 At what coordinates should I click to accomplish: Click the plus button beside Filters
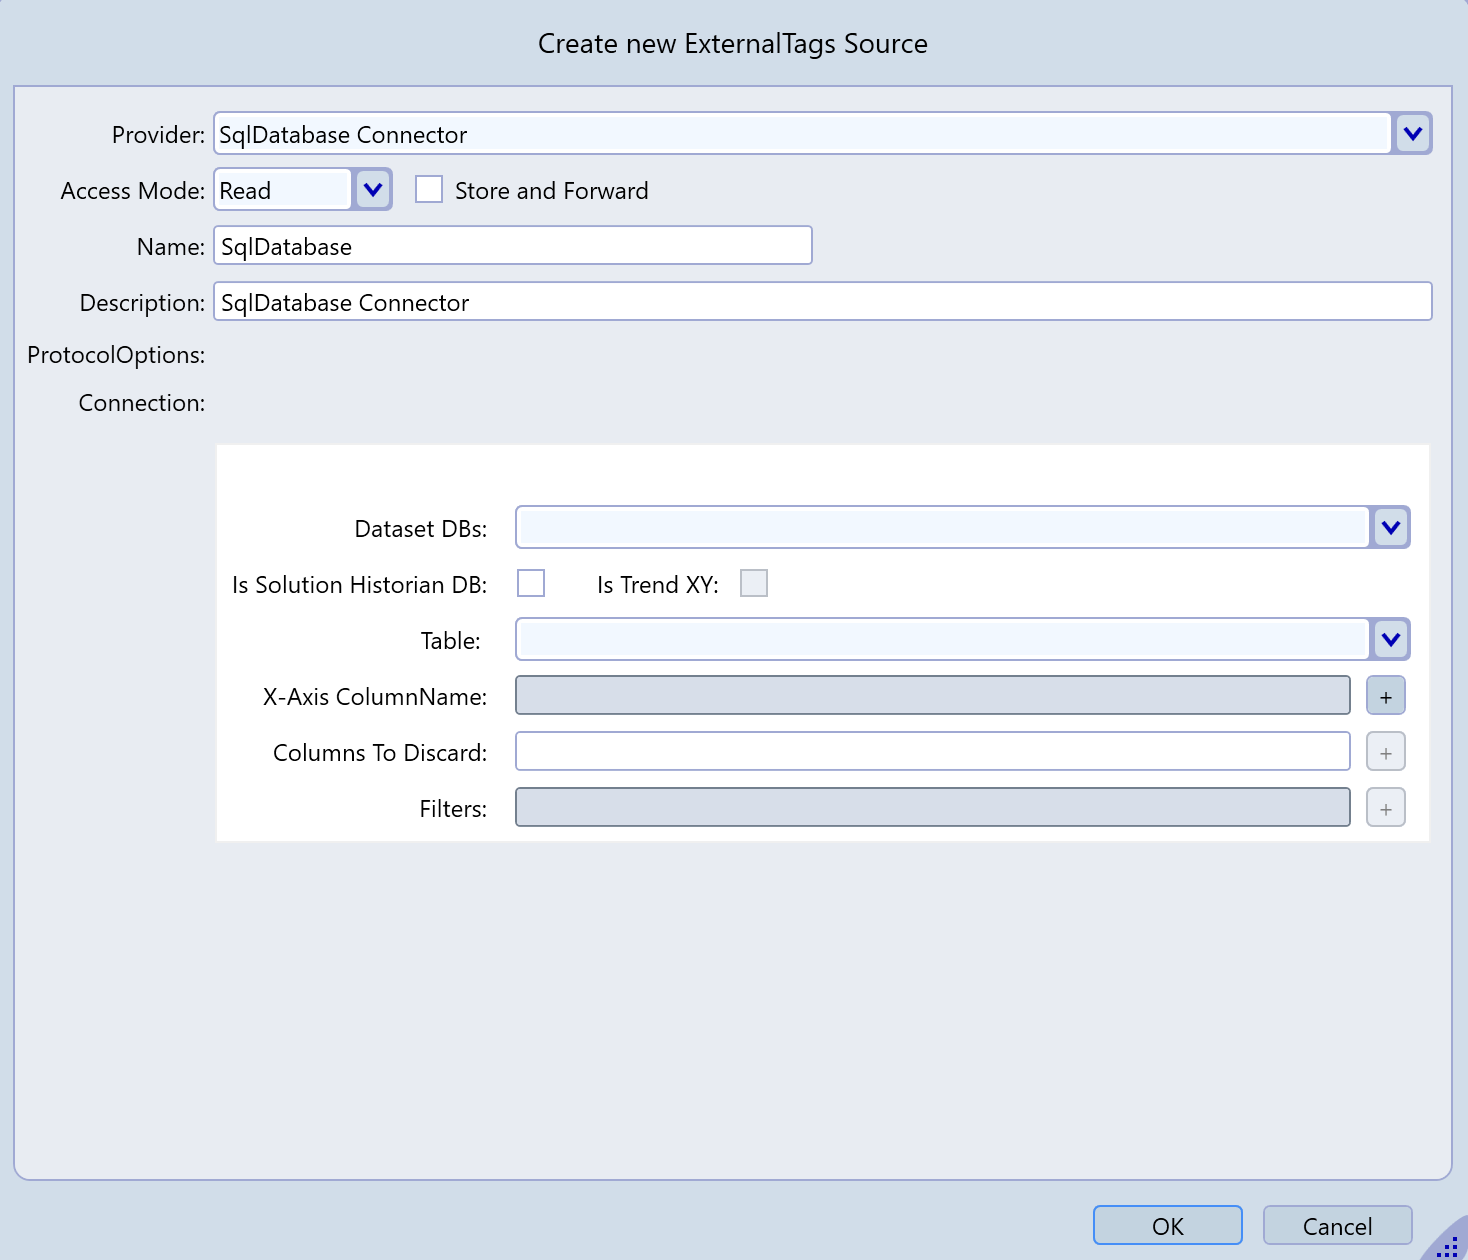(1385, 808)
